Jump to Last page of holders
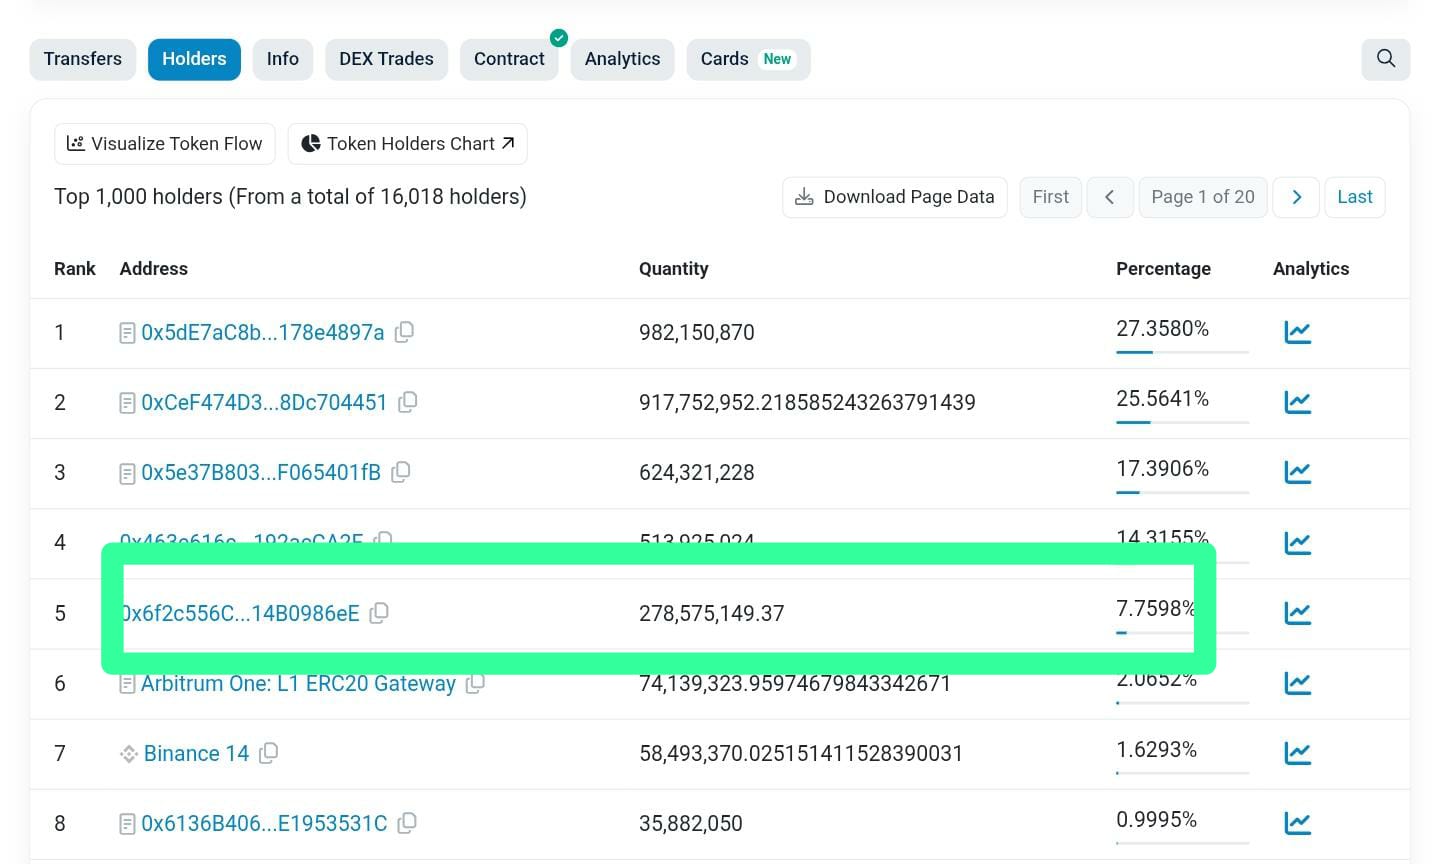 point(1354,197)
